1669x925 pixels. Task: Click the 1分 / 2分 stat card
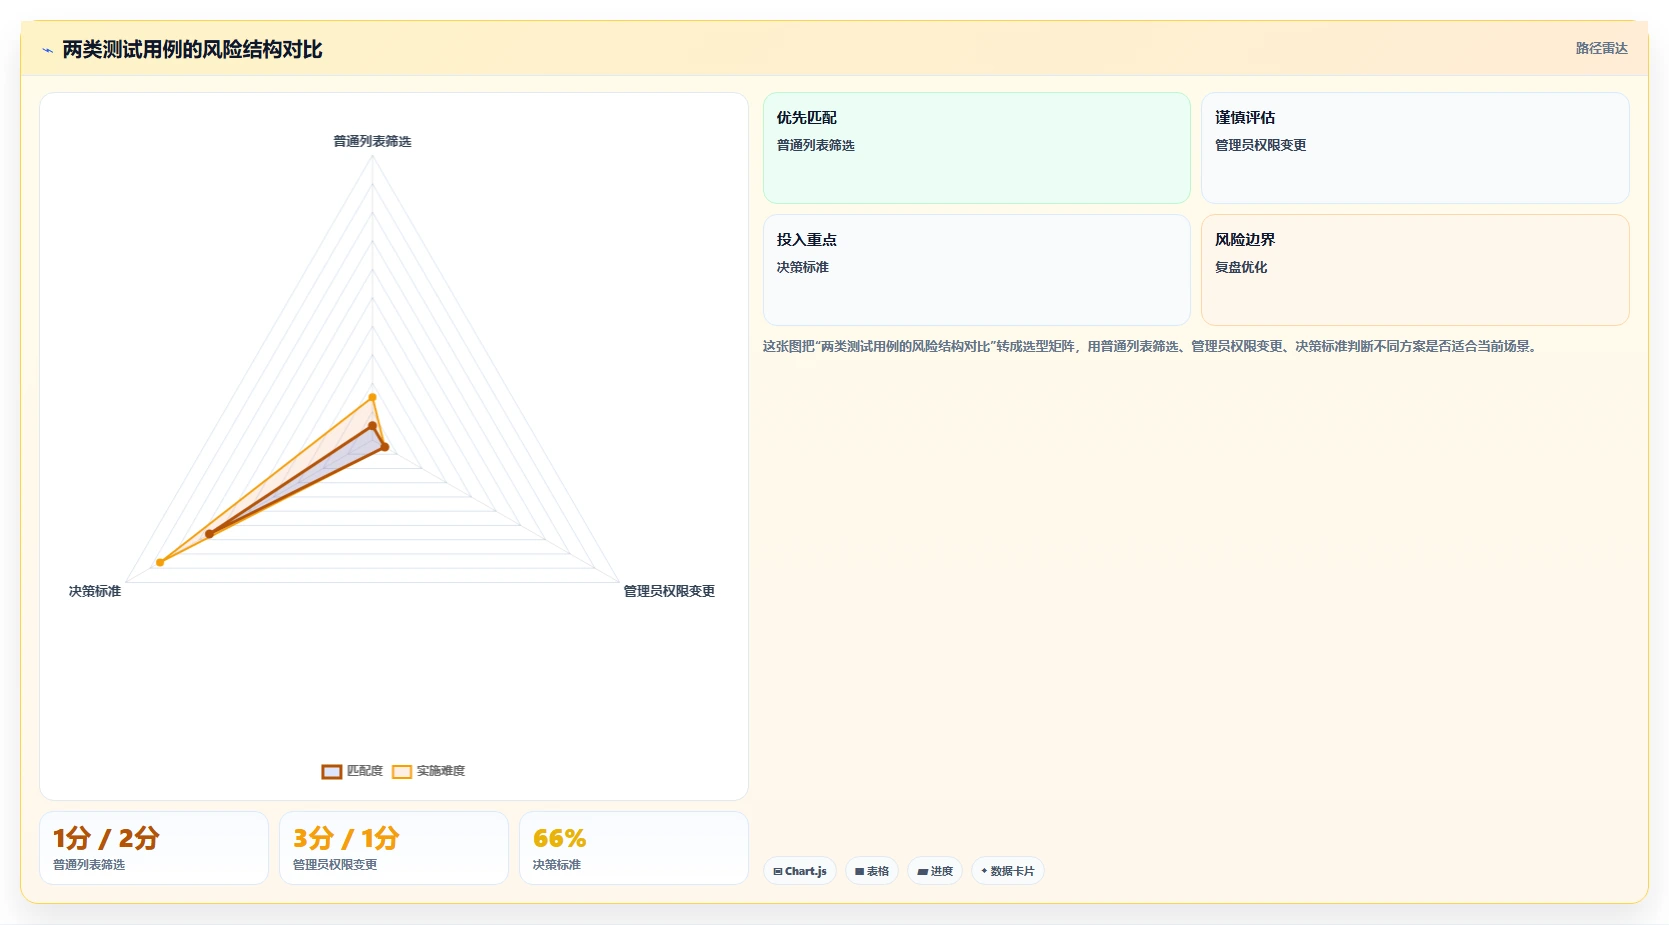pyautogui.click(x=154, y=848)
